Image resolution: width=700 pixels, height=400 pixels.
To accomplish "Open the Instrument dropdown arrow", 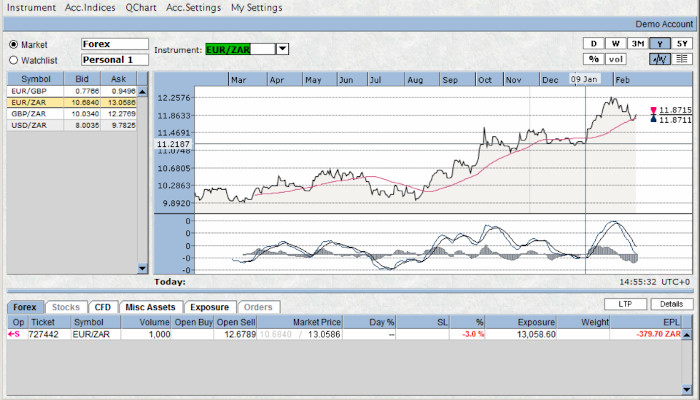I will pyautogui.click(x=282, y=48).
